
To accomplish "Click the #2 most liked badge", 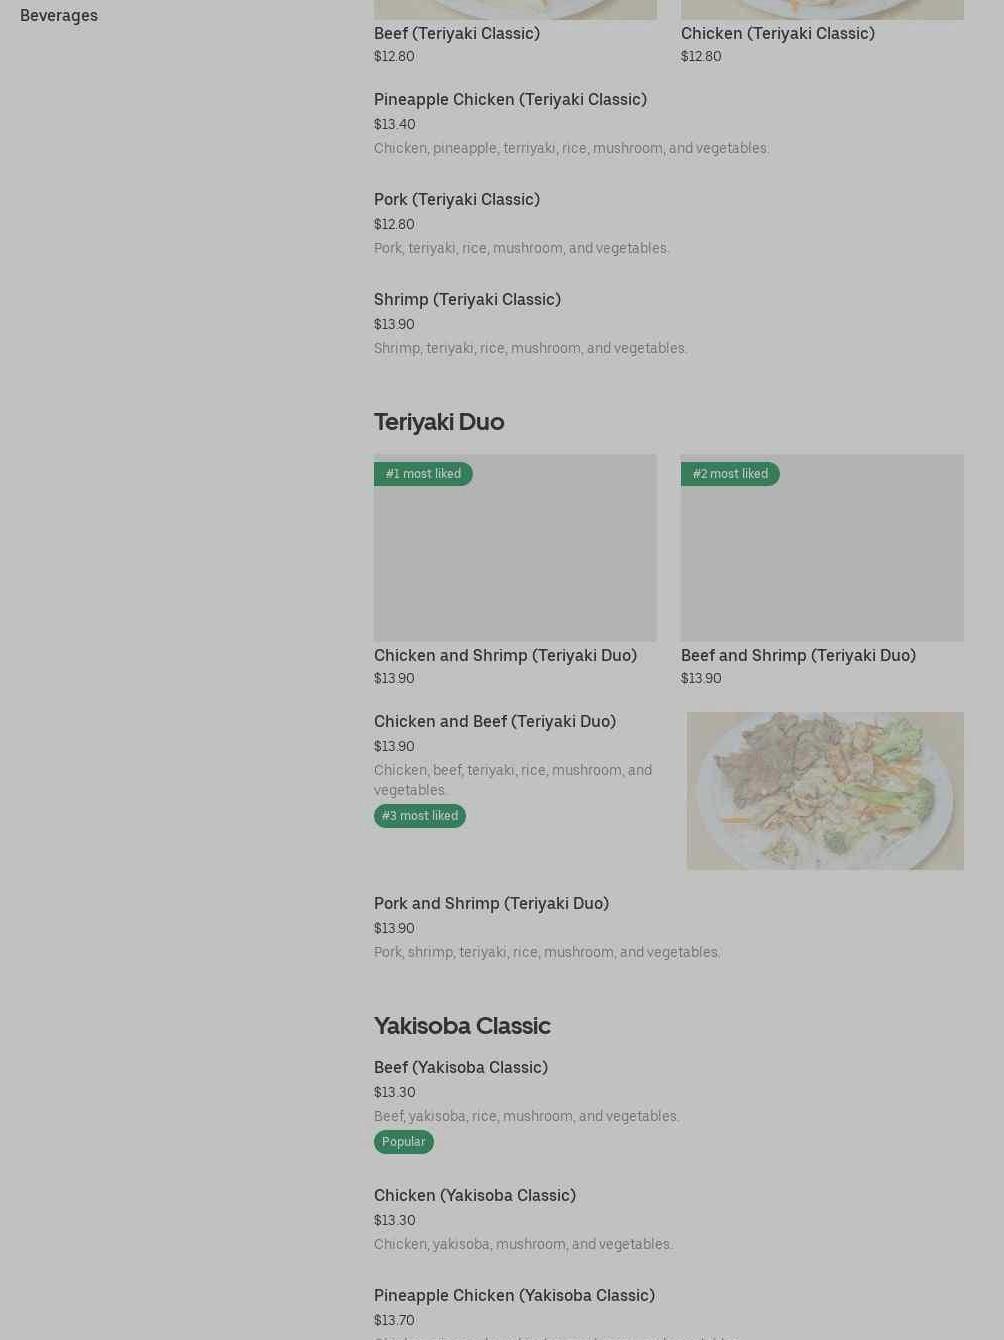I will 730,474.
